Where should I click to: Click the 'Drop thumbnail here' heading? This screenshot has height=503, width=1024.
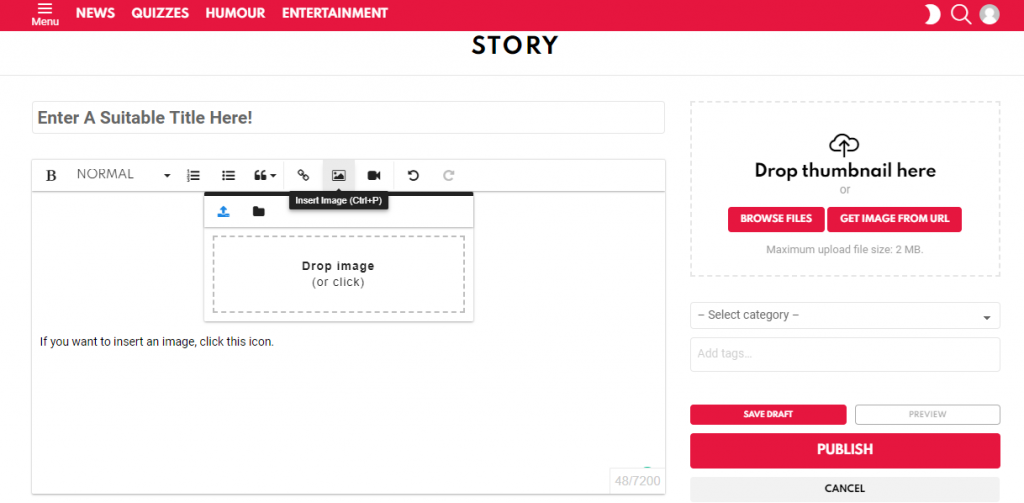[x=845, y=171]
